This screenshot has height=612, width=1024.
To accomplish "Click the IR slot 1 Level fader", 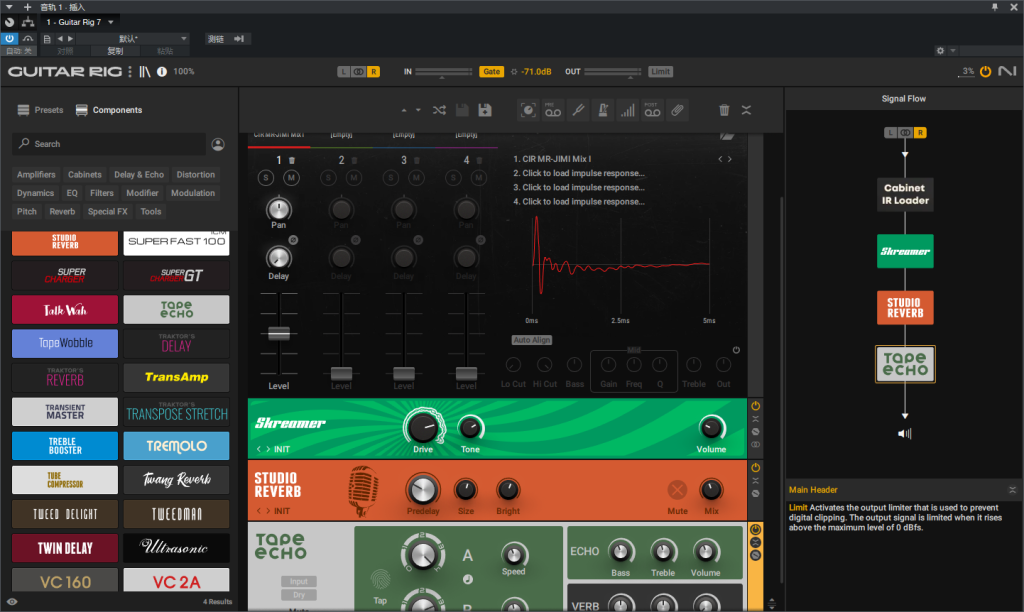I will [279, 333].
